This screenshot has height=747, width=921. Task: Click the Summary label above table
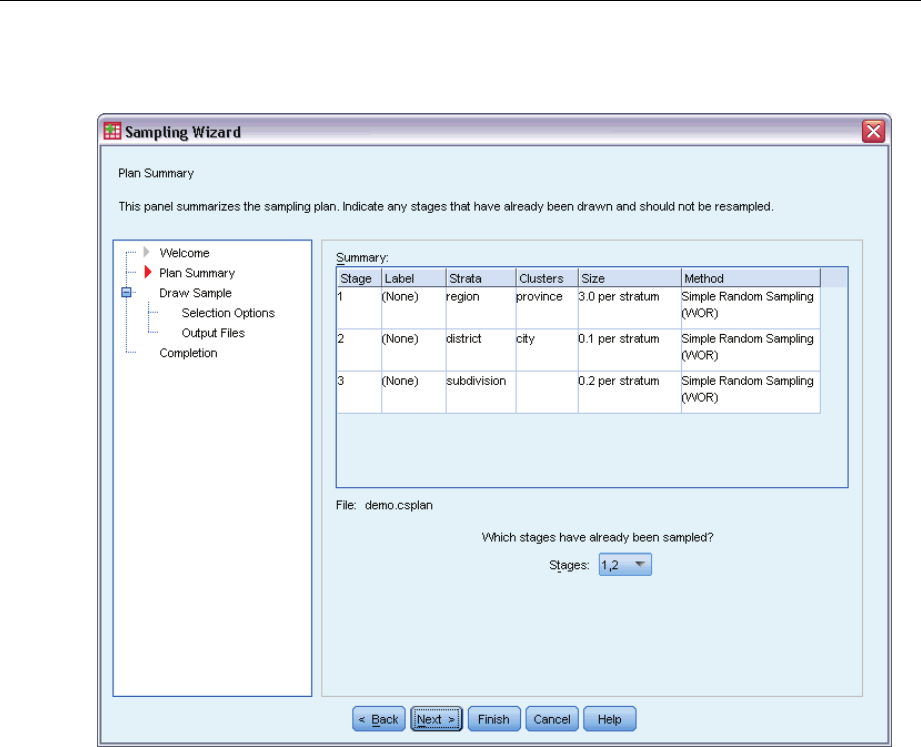click(x=362, y=257)
